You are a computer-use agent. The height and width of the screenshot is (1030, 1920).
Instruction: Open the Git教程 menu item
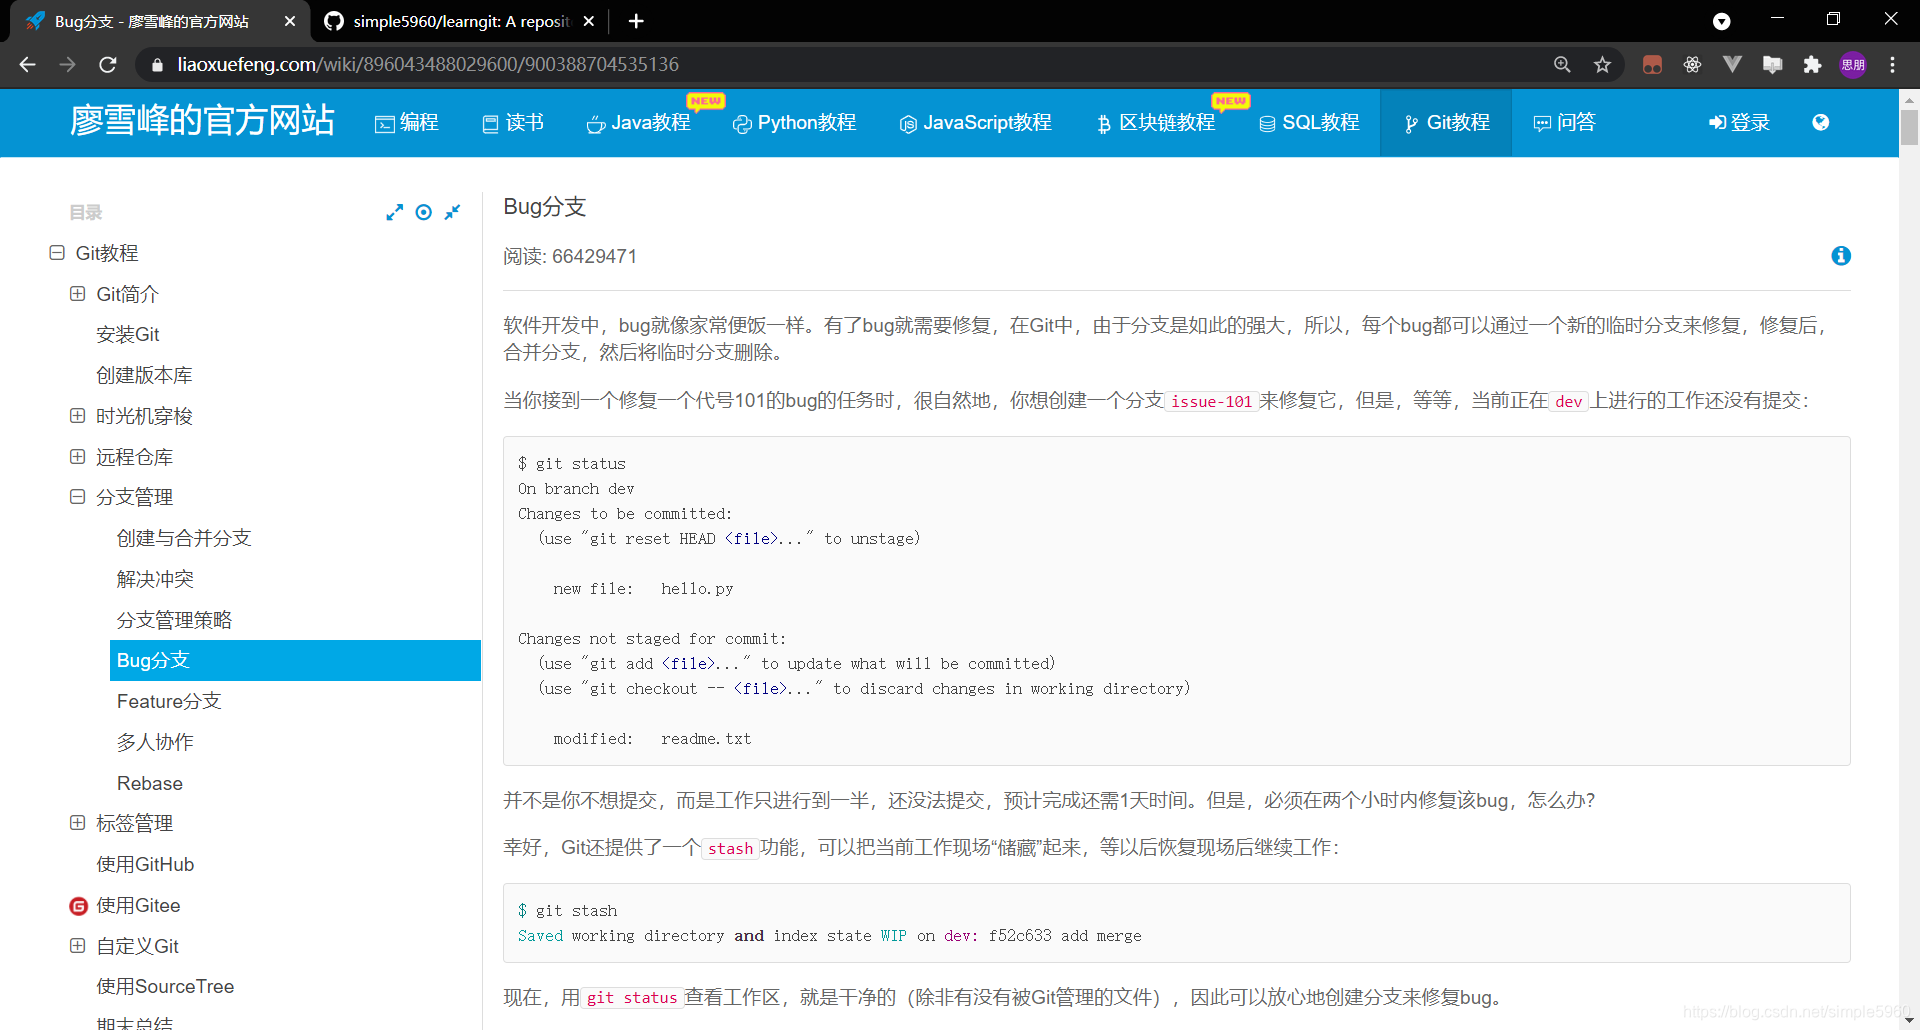1447,122
